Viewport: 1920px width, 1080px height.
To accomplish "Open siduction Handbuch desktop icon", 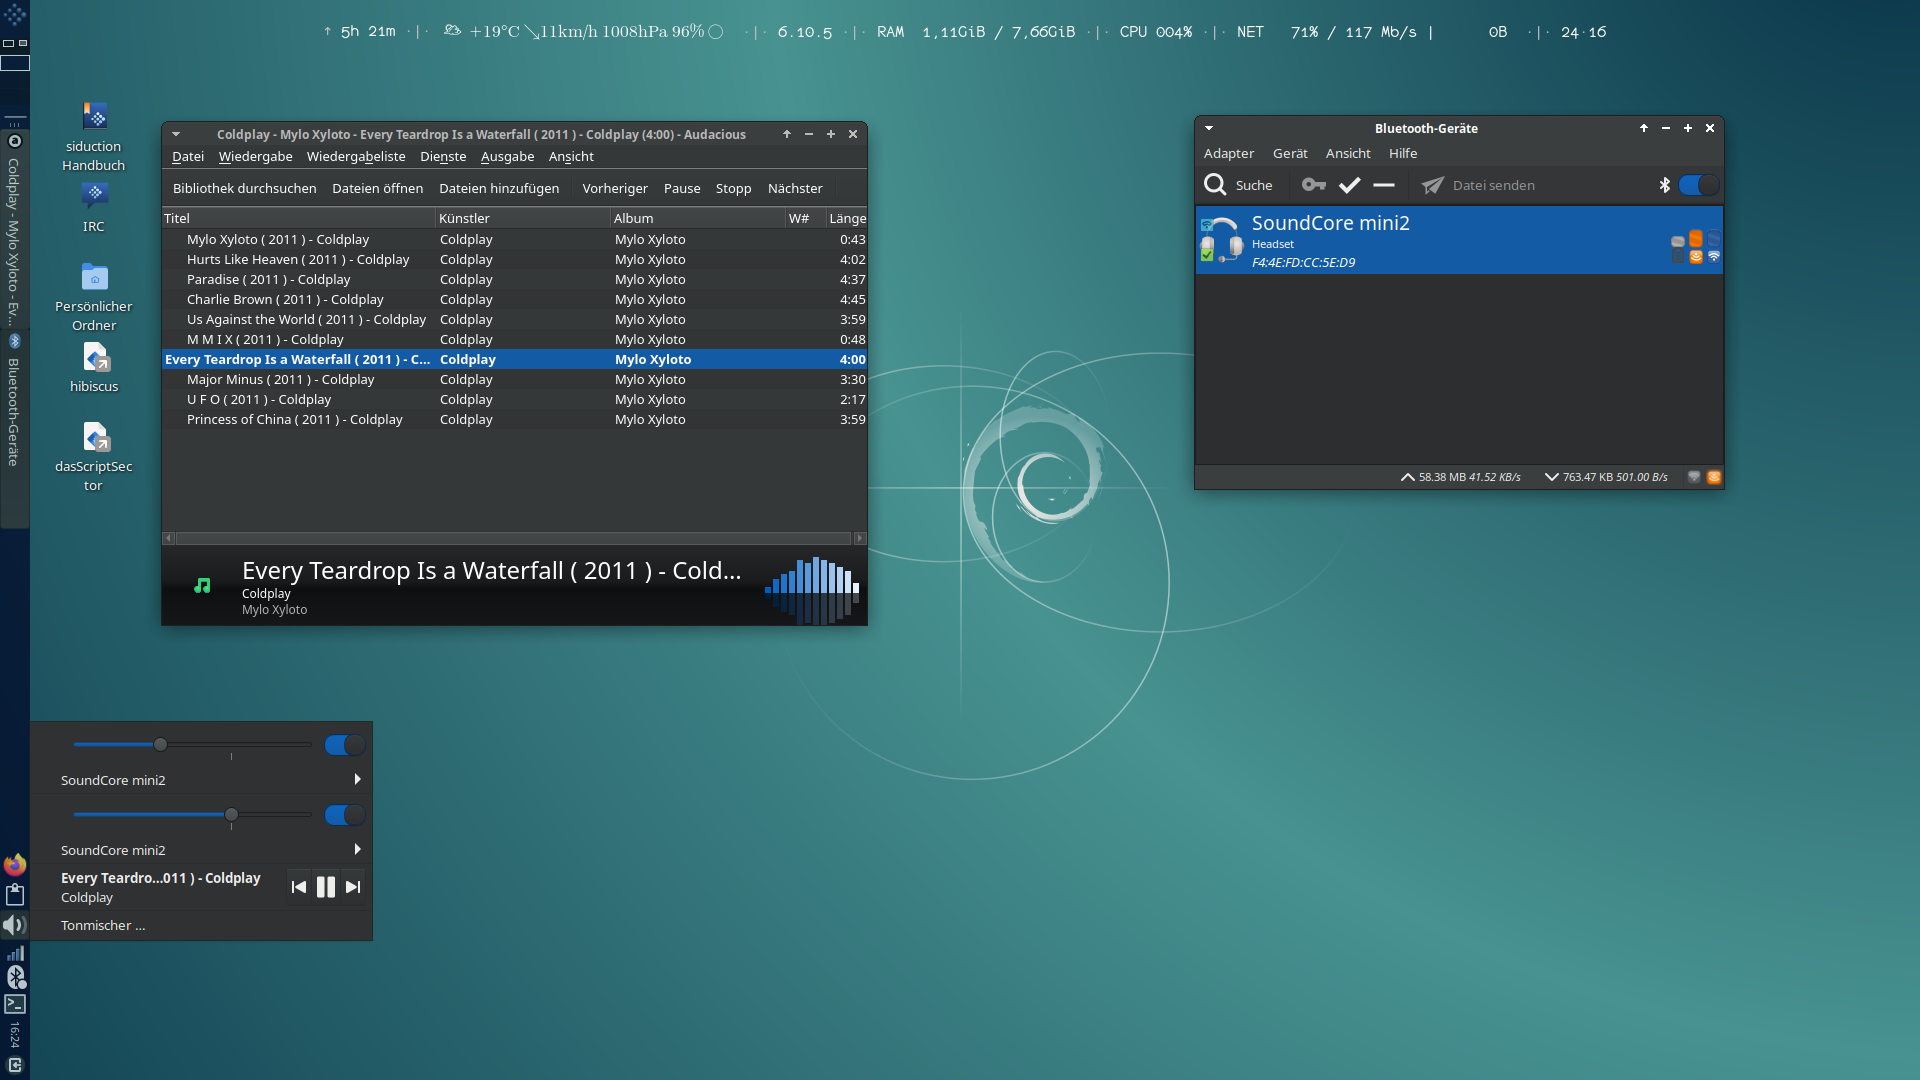I will pos(94,116).
